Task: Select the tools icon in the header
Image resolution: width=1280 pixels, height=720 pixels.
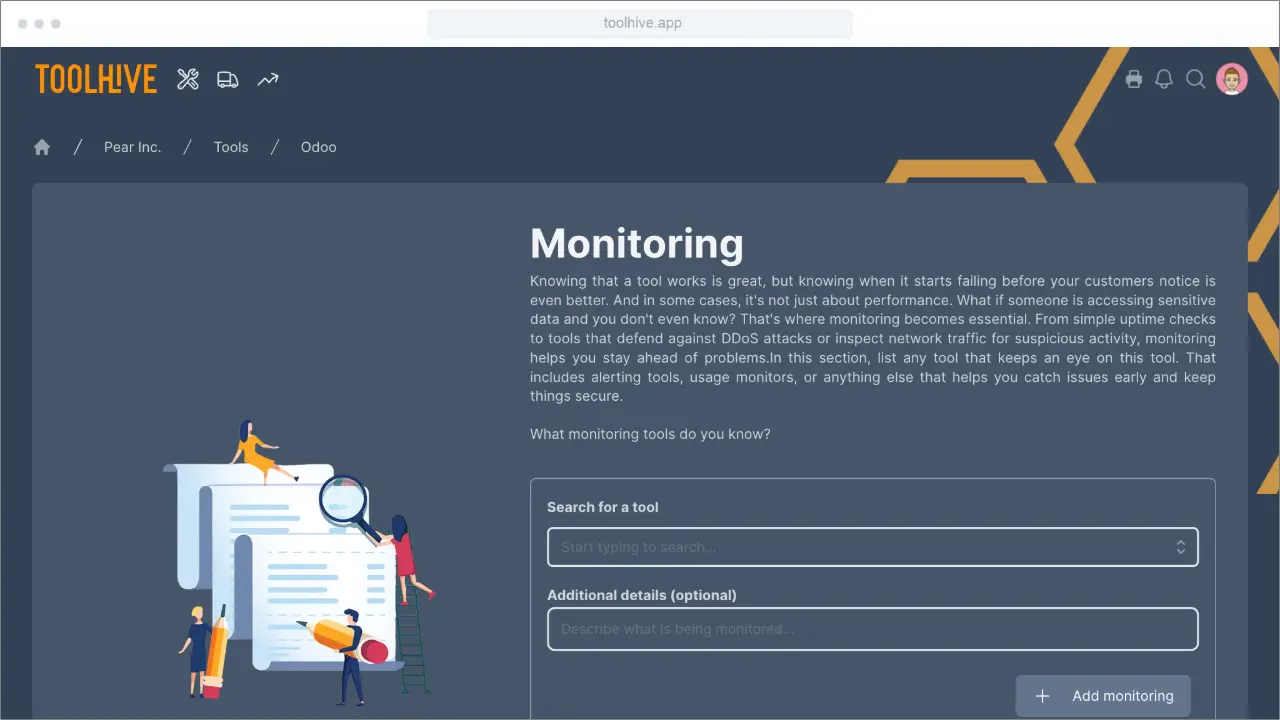Action: [x=188, y=79]
